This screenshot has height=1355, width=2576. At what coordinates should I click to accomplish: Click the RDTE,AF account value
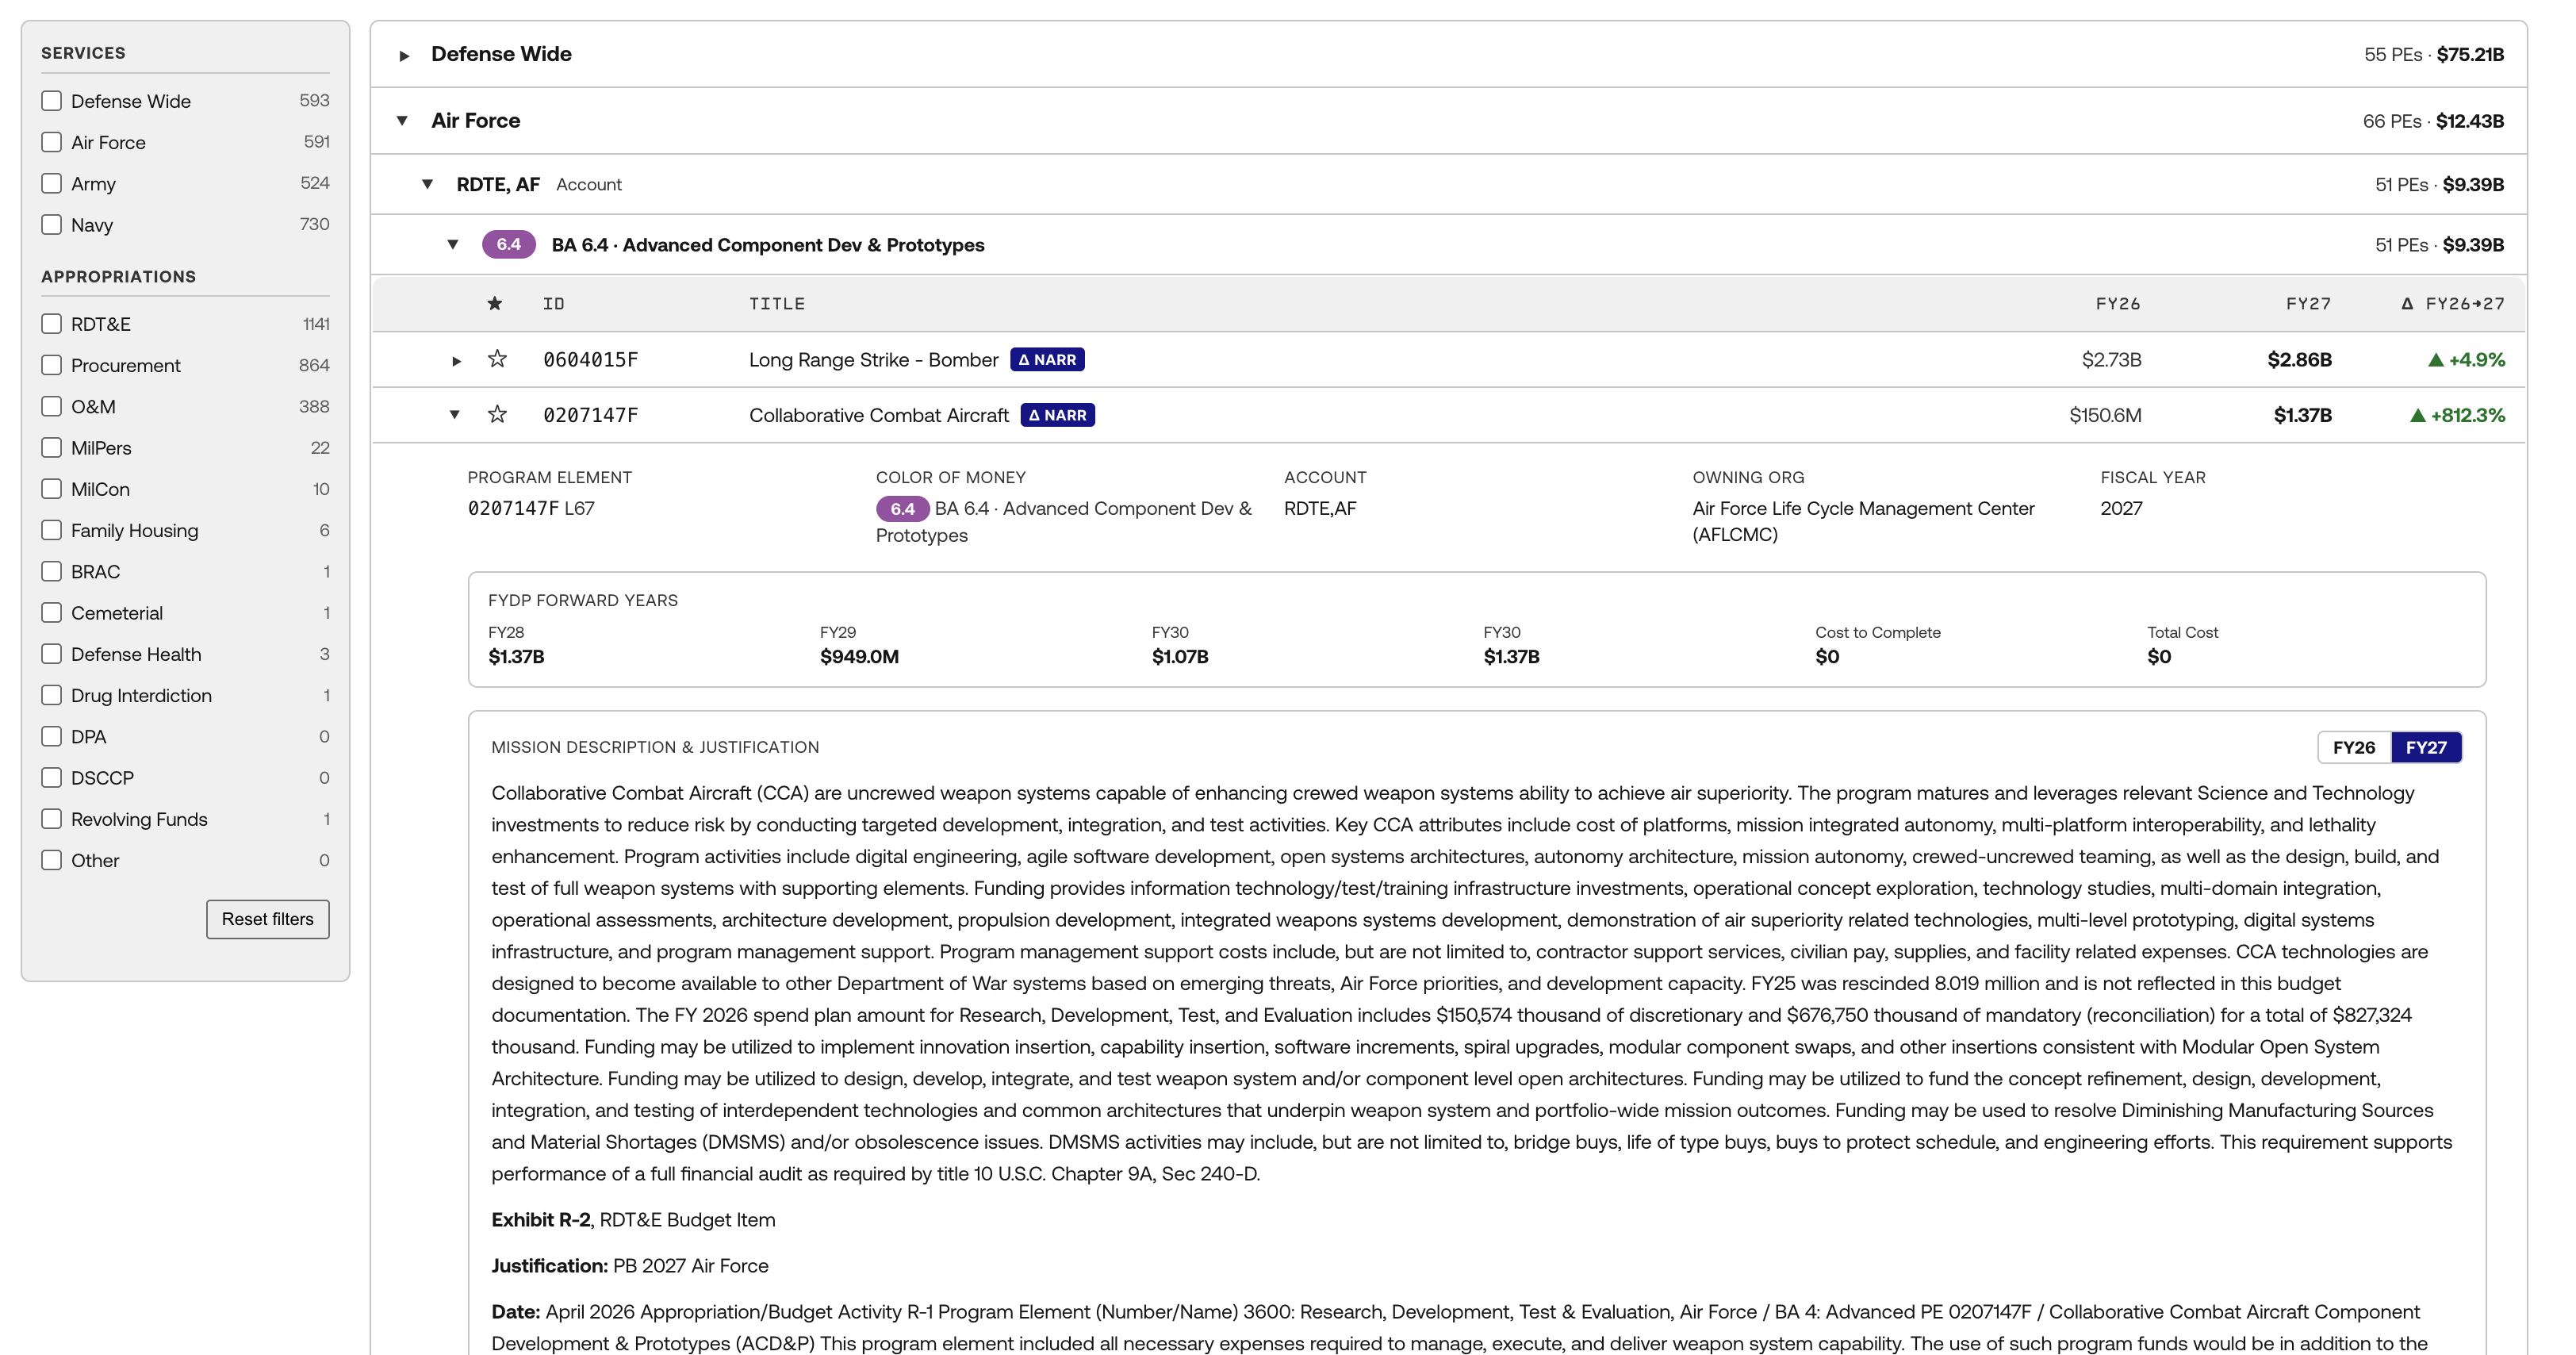(x=1320, y=508)
